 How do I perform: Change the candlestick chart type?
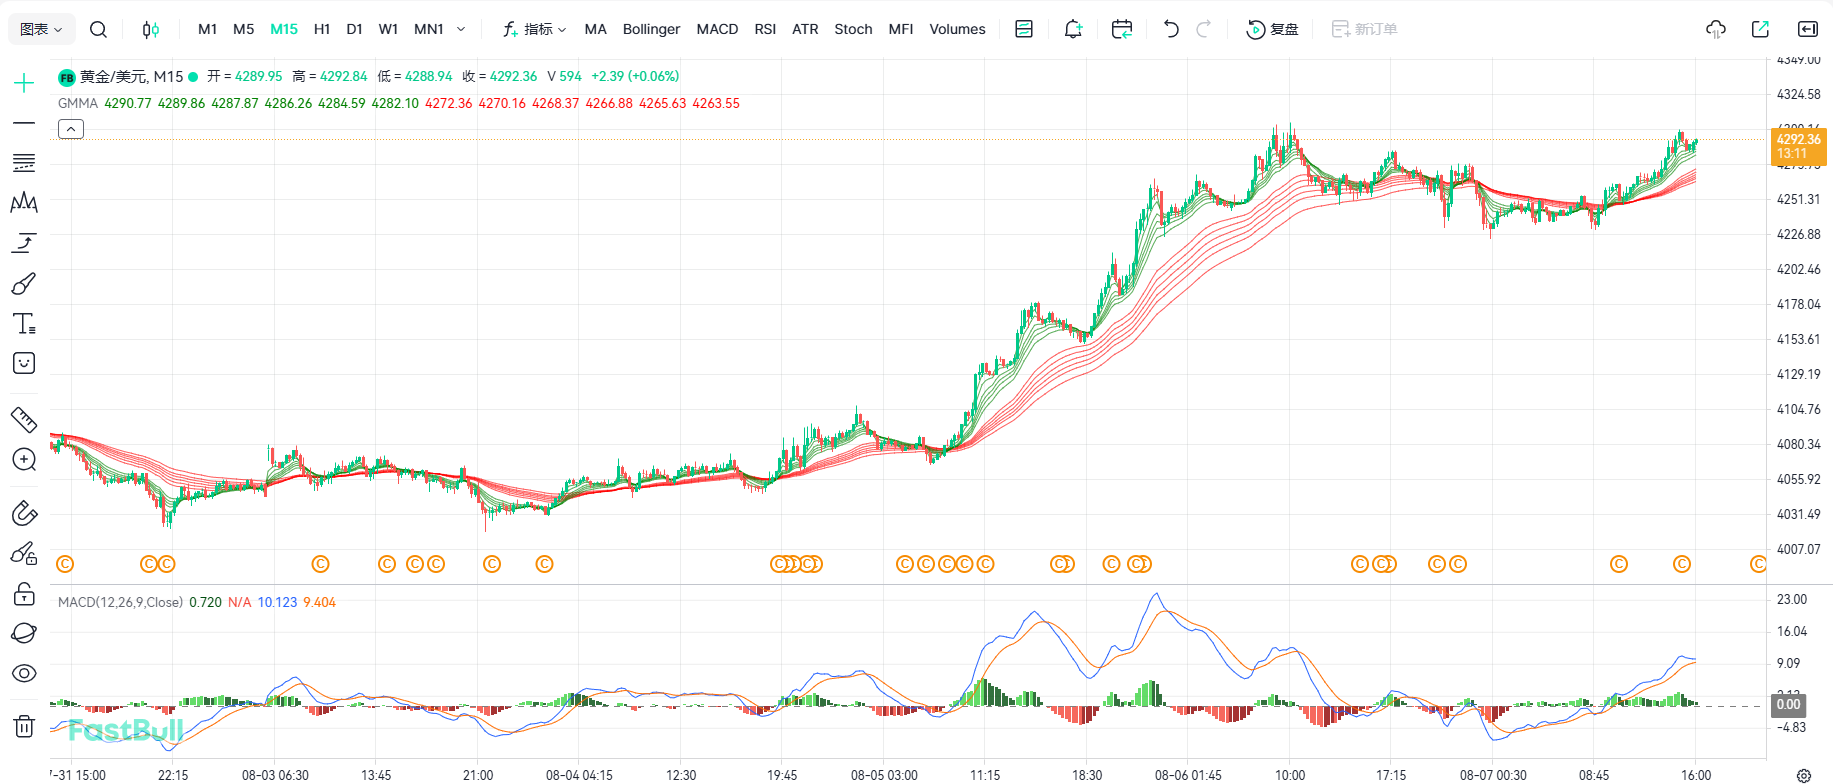pyautogui.click(x=150, y=29)
